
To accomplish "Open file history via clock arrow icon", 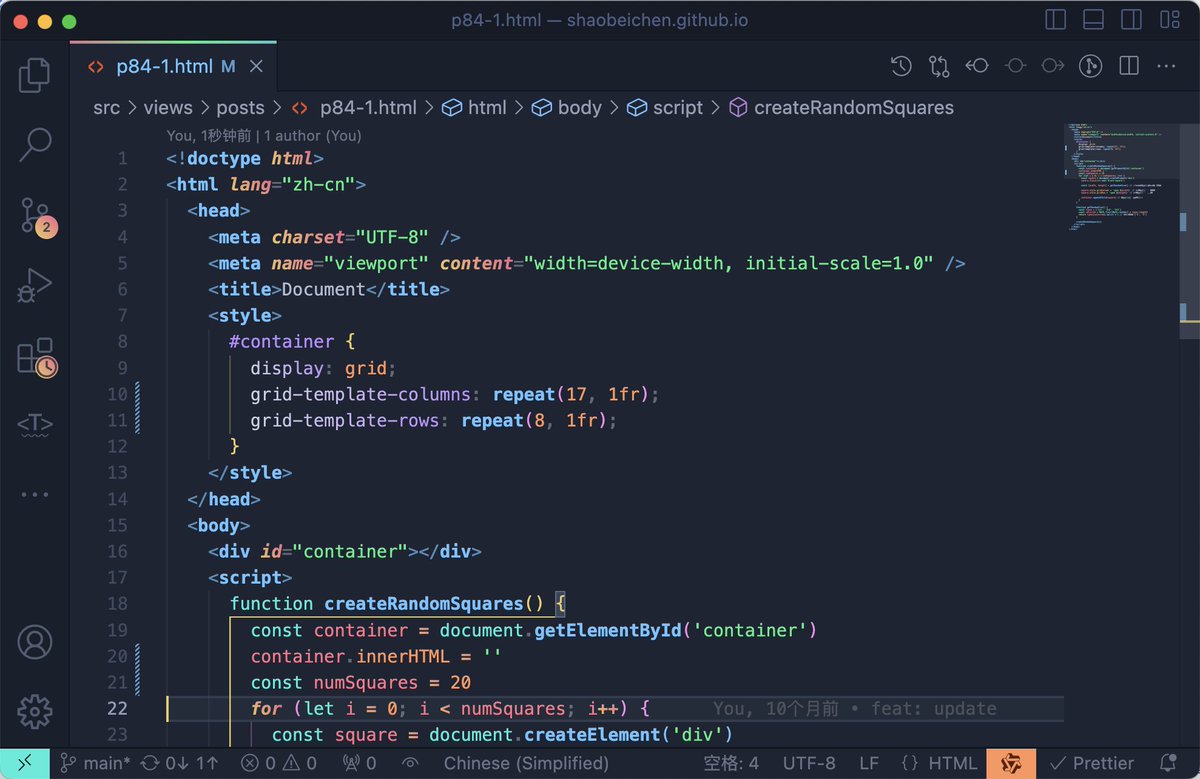I will point(901,67).
